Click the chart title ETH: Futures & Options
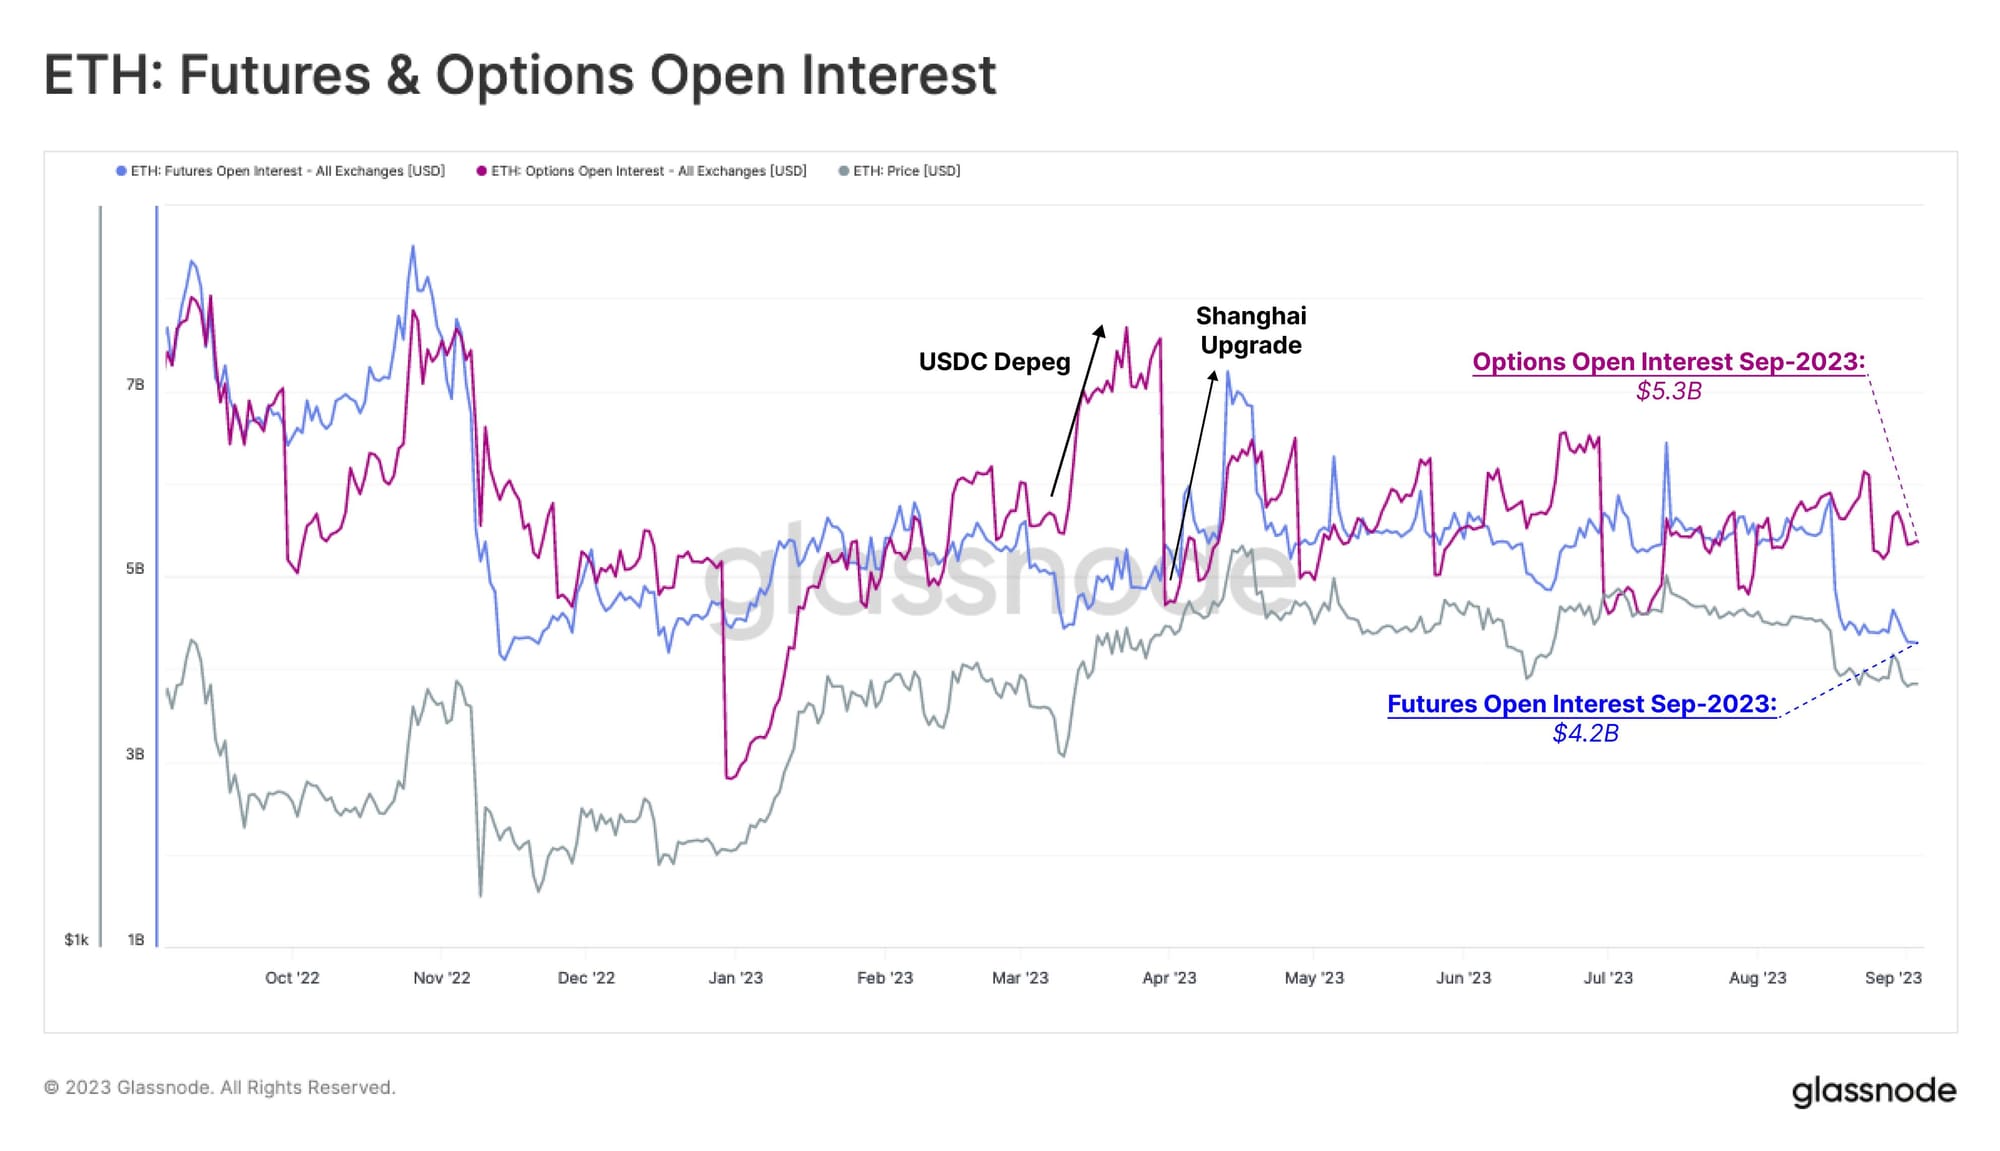 (x=520, y=75)
